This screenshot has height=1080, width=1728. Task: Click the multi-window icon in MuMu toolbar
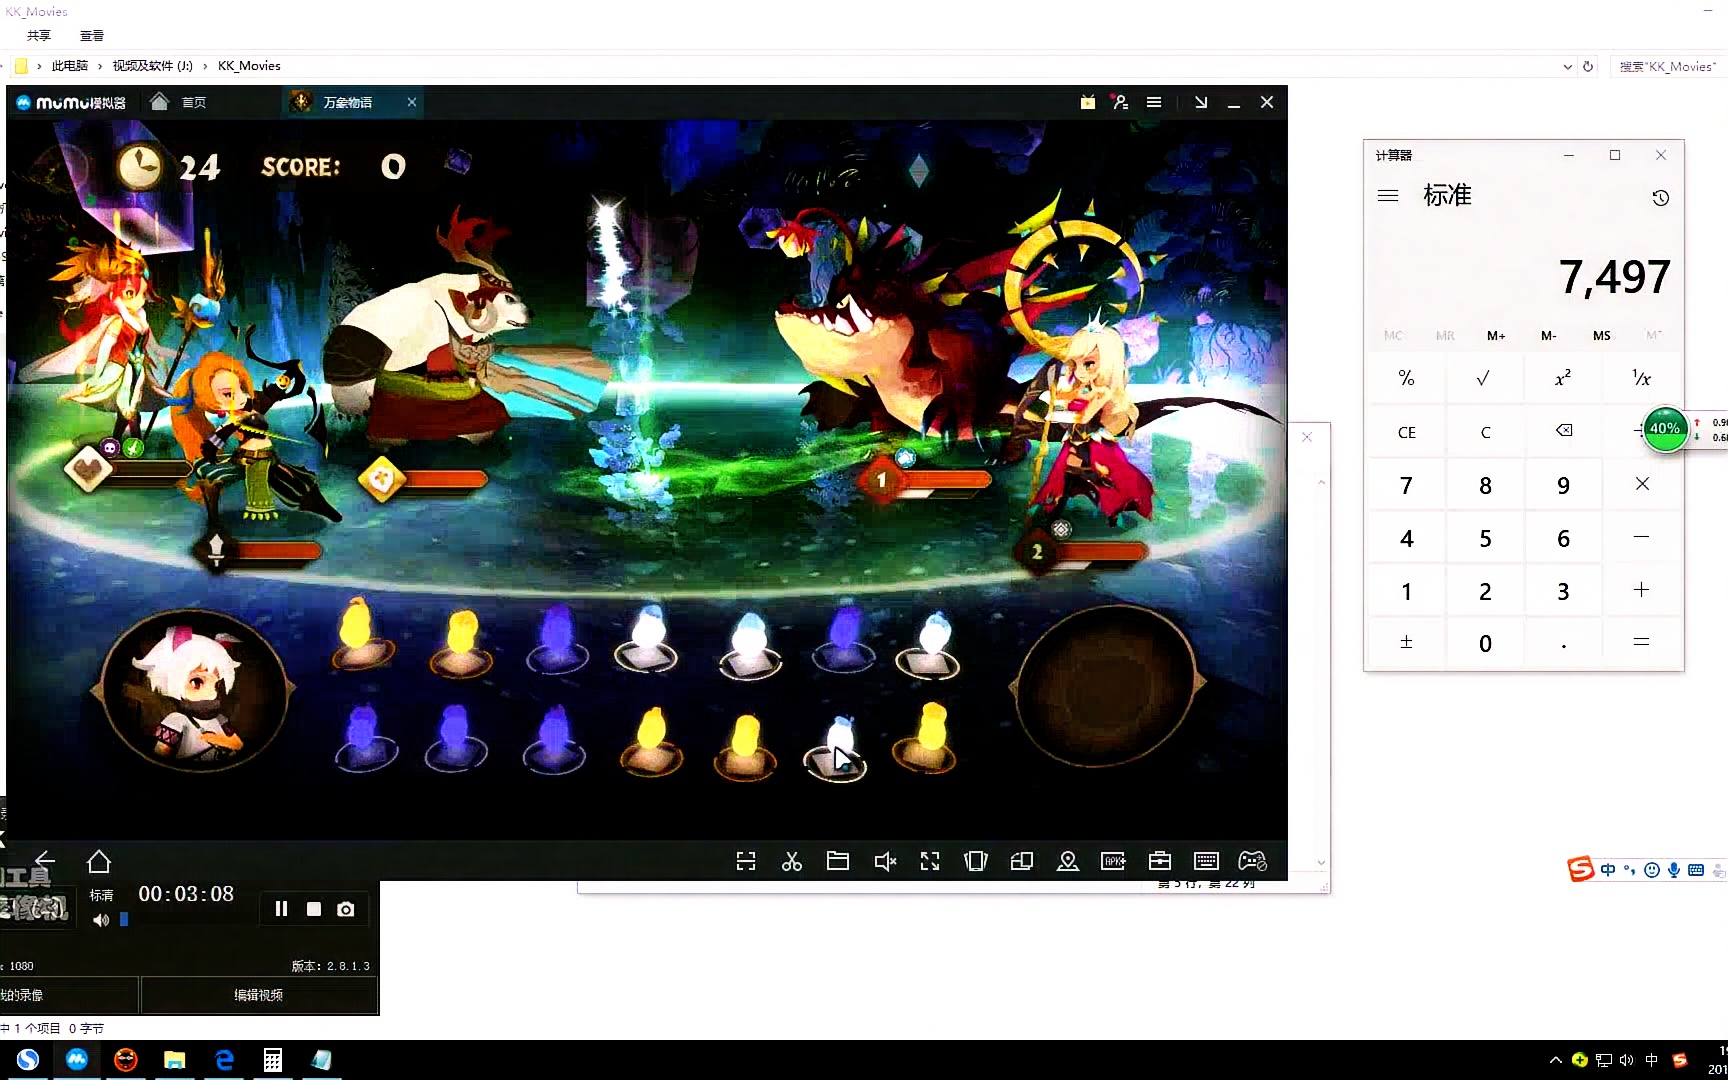tap(1022, 861)
